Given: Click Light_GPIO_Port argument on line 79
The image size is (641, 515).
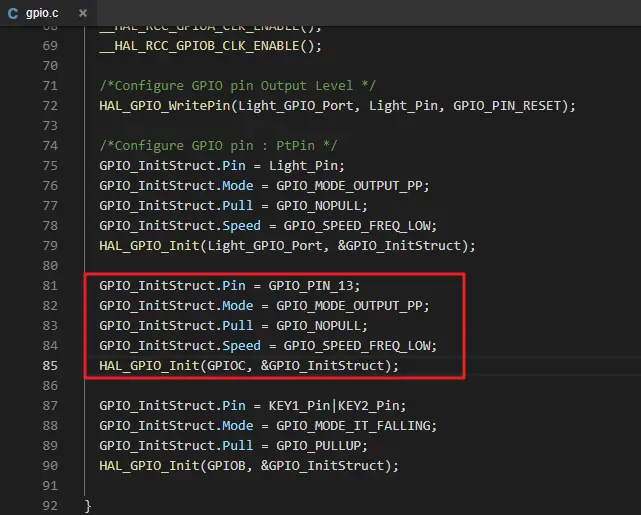Looking at the screenshot, I should click(264, 246).
